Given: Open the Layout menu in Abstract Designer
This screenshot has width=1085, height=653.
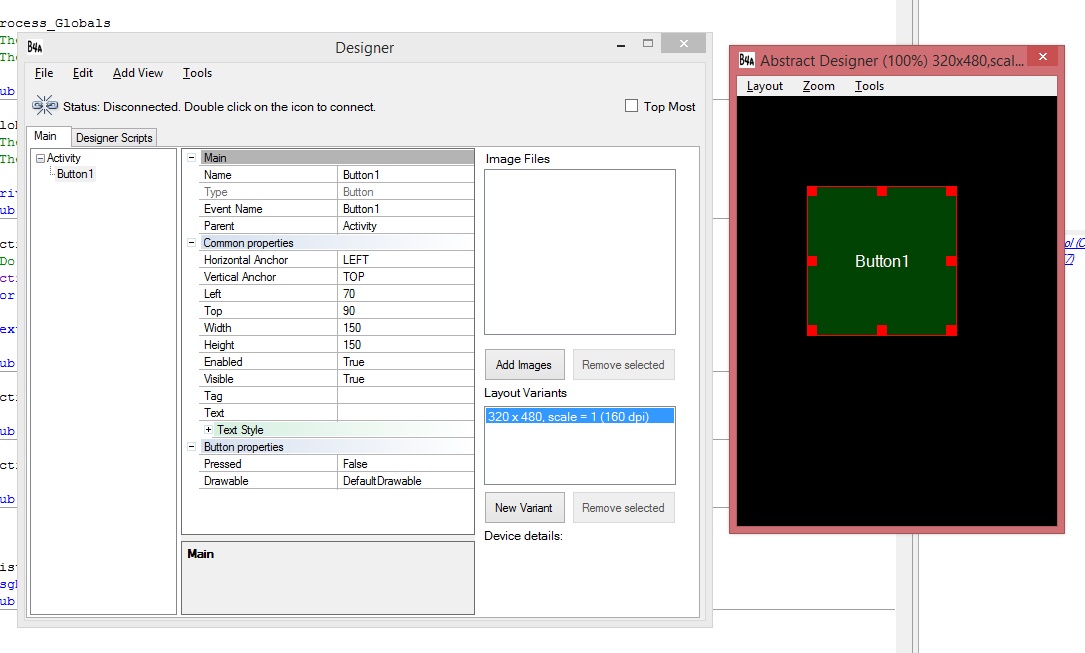Looking at the screenshot, I should 765,86.
